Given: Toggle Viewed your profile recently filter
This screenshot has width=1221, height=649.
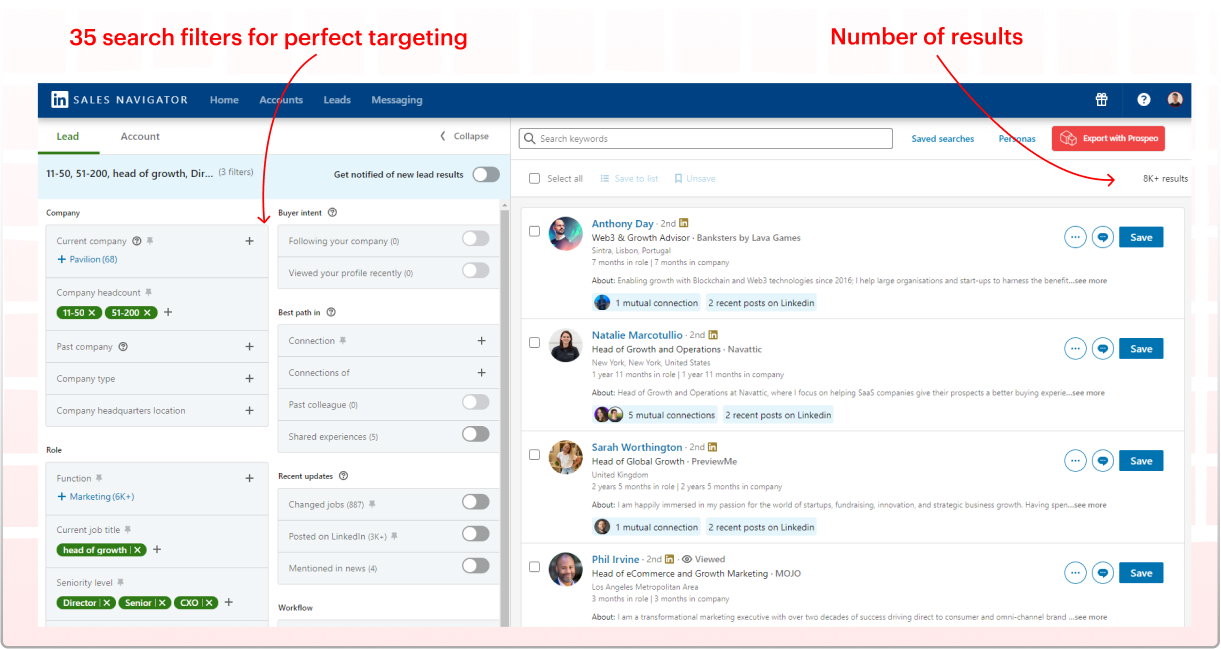Looking at the screenshot, I should click(x=476, y=271).
